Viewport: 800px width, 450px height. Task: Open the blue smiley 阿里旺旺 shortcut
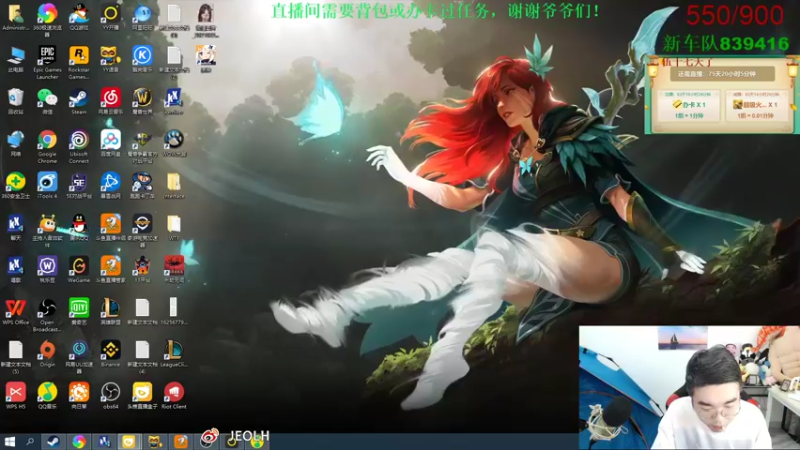142,16
